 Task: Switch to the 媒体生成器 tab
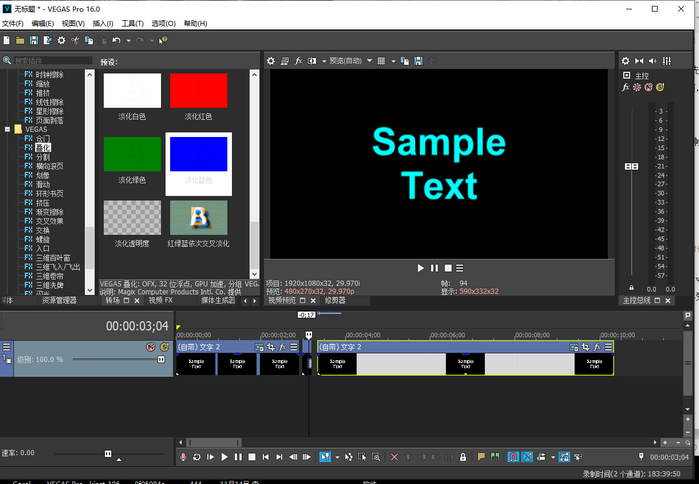click(218, 300)
